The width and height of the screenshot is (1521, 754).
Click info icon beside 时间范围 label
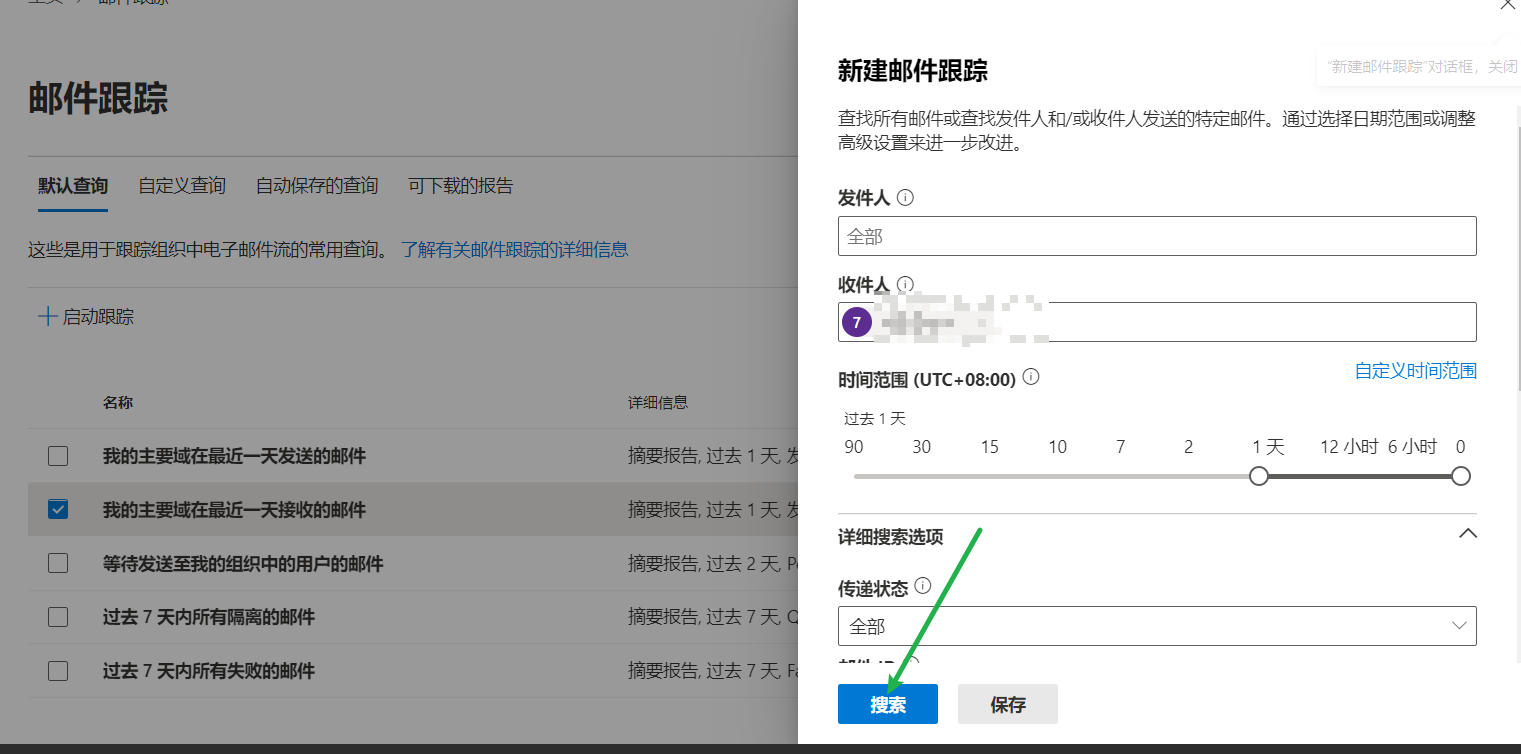pyautogui.click(x=1031, y=377)
